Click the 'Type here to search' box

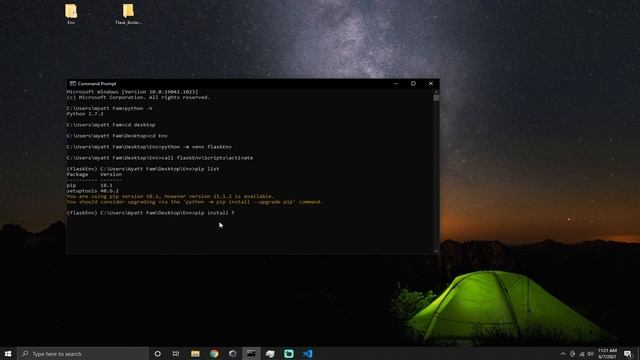pos(83,353)
